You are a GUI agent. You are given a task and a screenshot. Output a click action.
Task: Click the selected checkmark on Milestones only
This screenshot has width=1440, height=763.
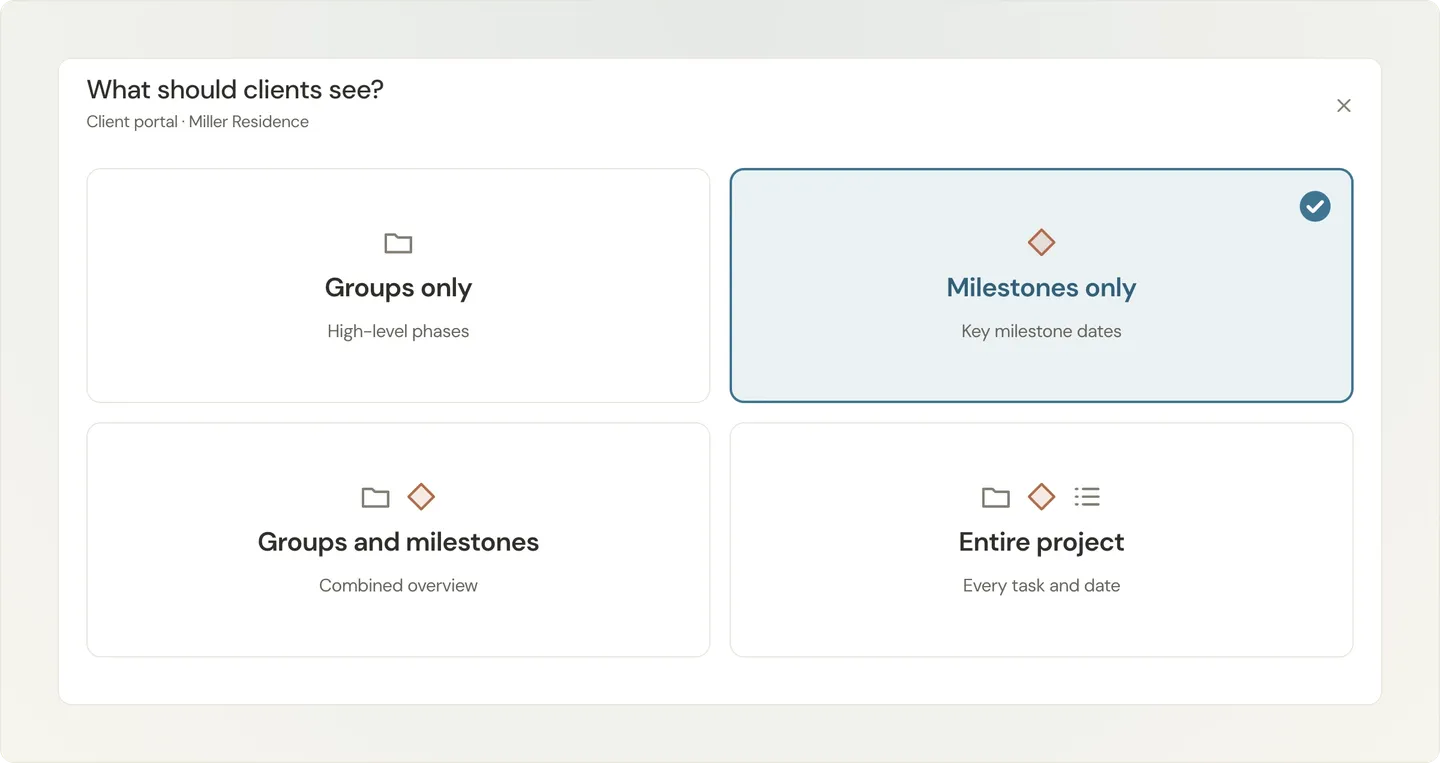tap(1315, 207)
